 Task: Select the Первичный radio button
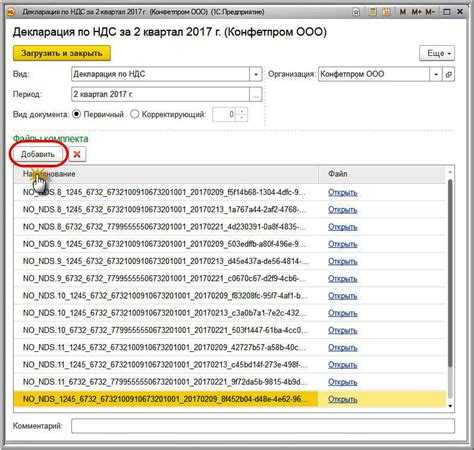pyautogui.click(x=77, y=114)
